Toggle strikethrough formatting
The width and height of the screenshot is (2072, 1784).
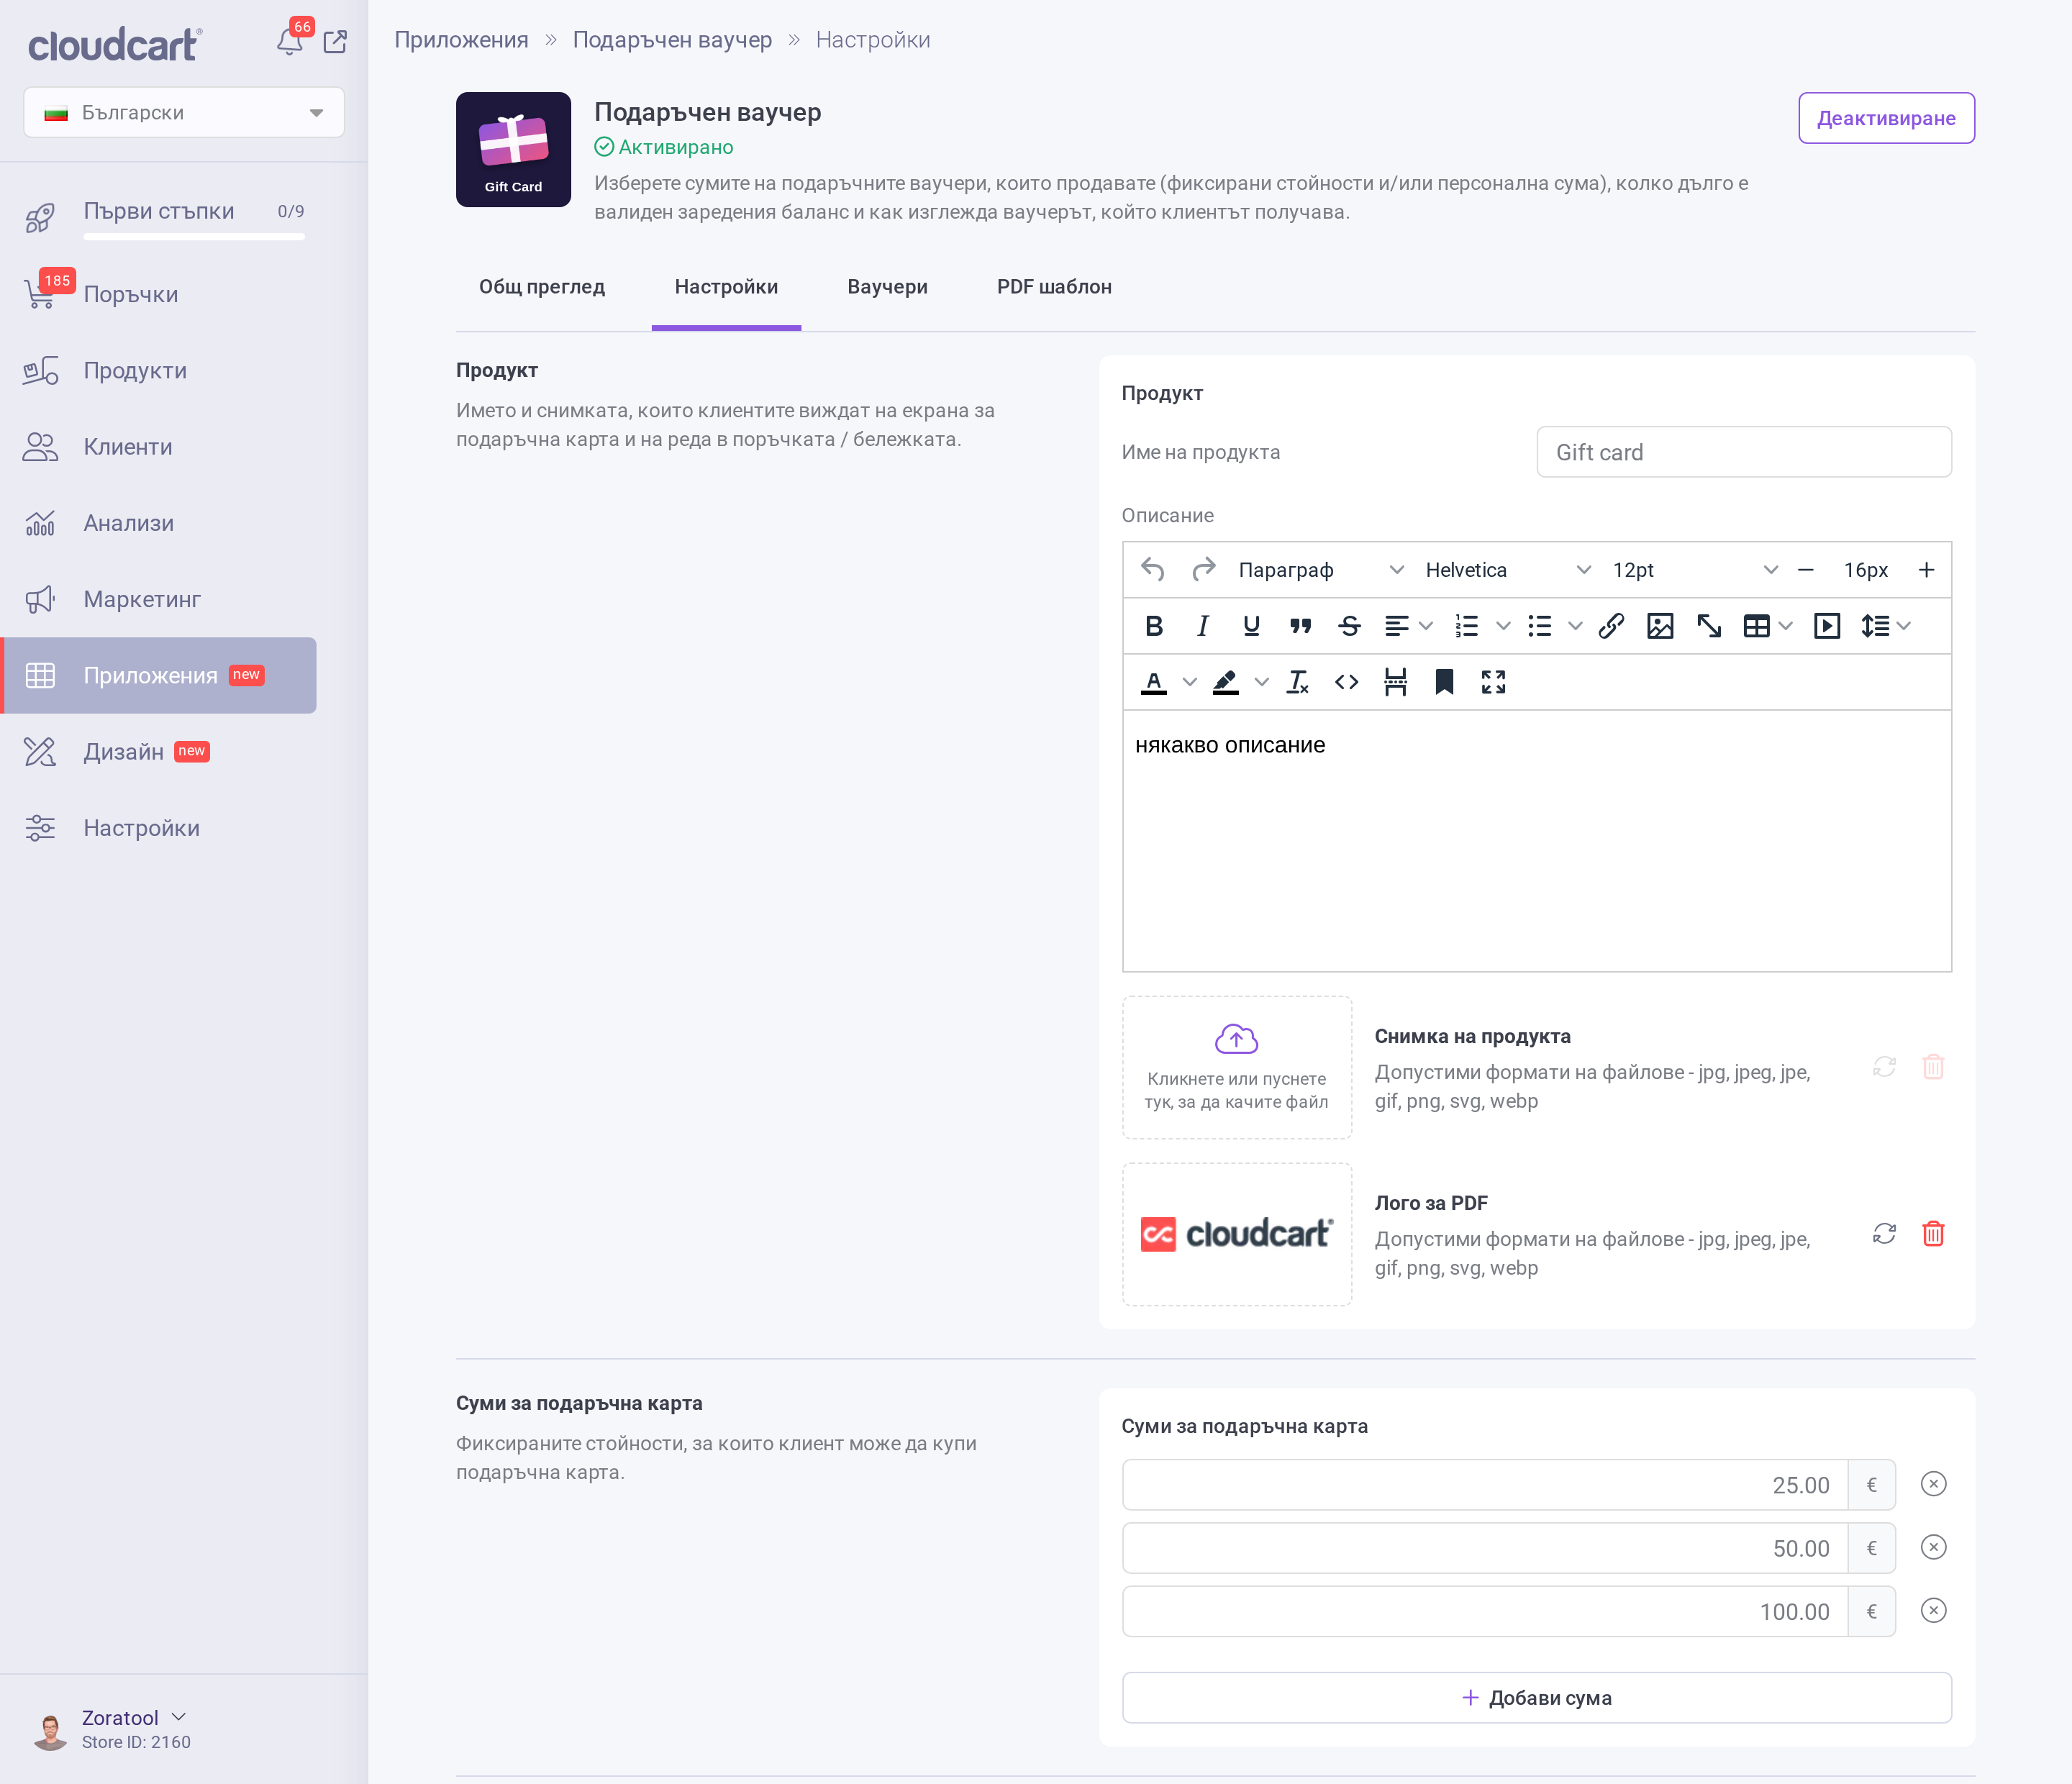pos(1349,626)
